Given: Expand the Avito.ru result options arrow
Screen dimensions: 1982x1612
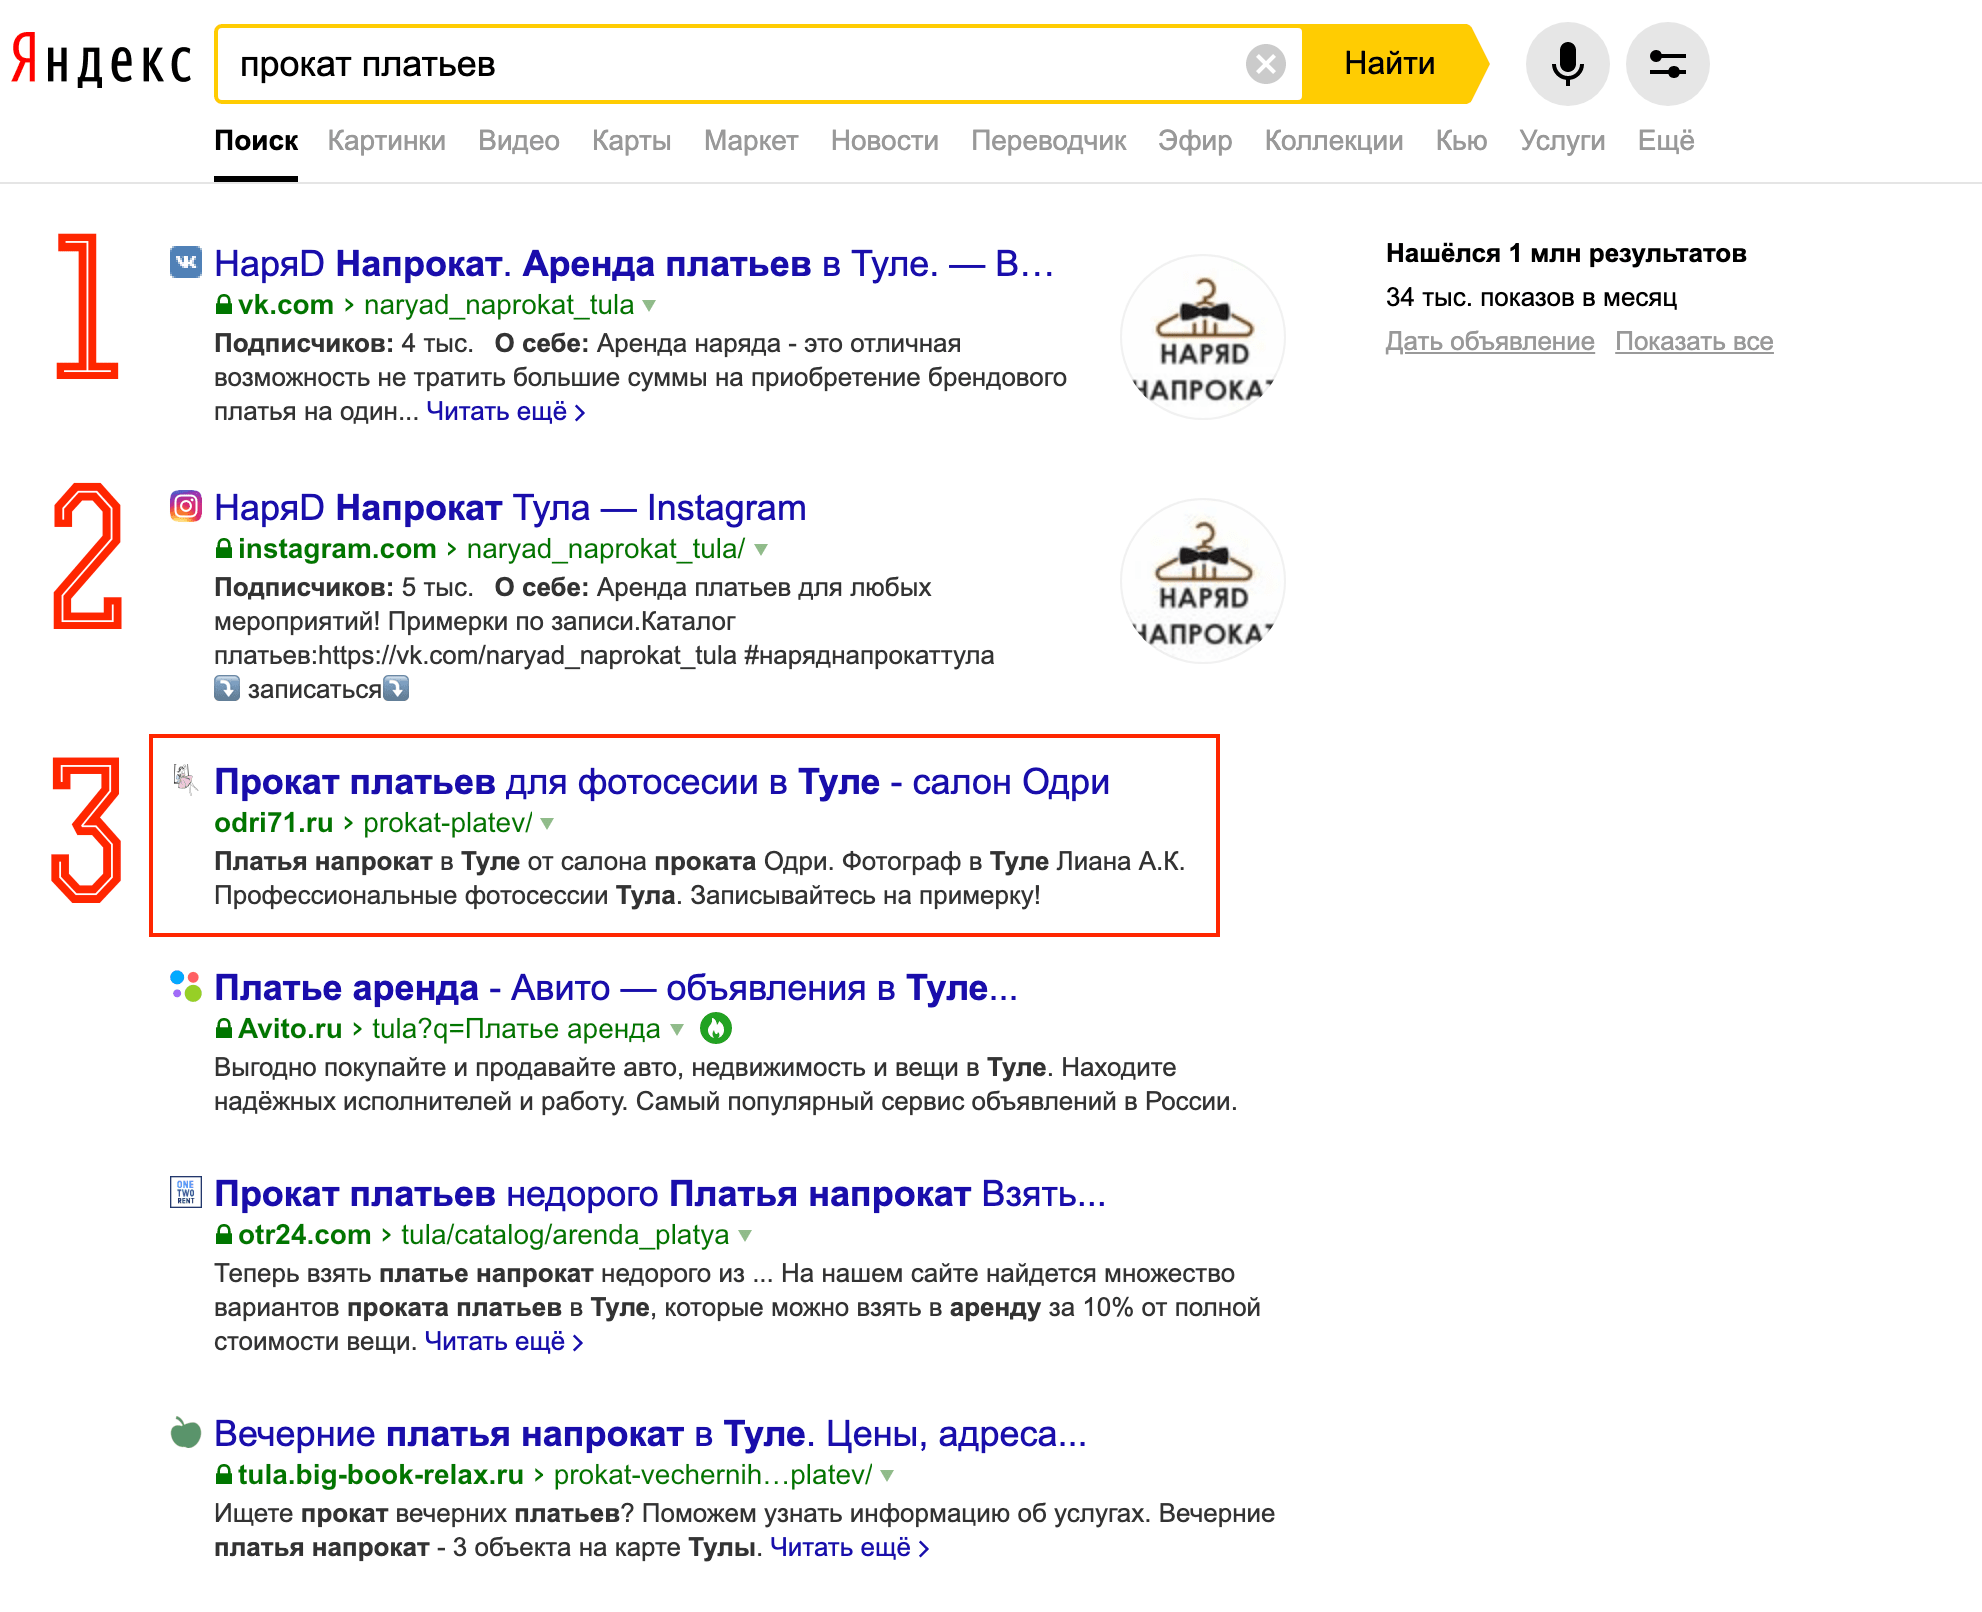Looking at the screenshot, I should 677,1029.
